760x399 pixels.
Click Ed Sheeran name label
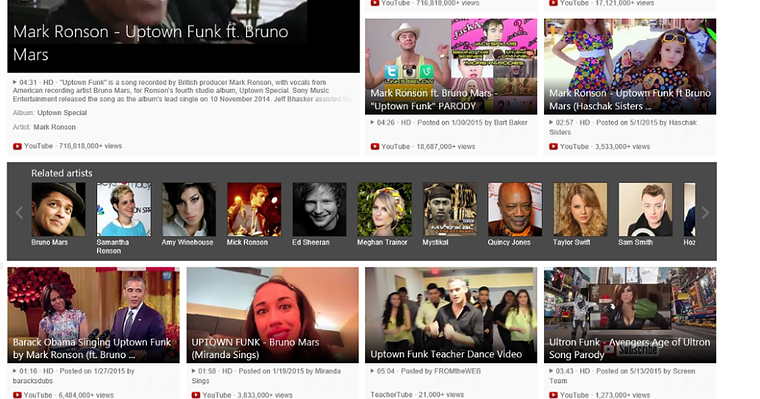point(311,242)
